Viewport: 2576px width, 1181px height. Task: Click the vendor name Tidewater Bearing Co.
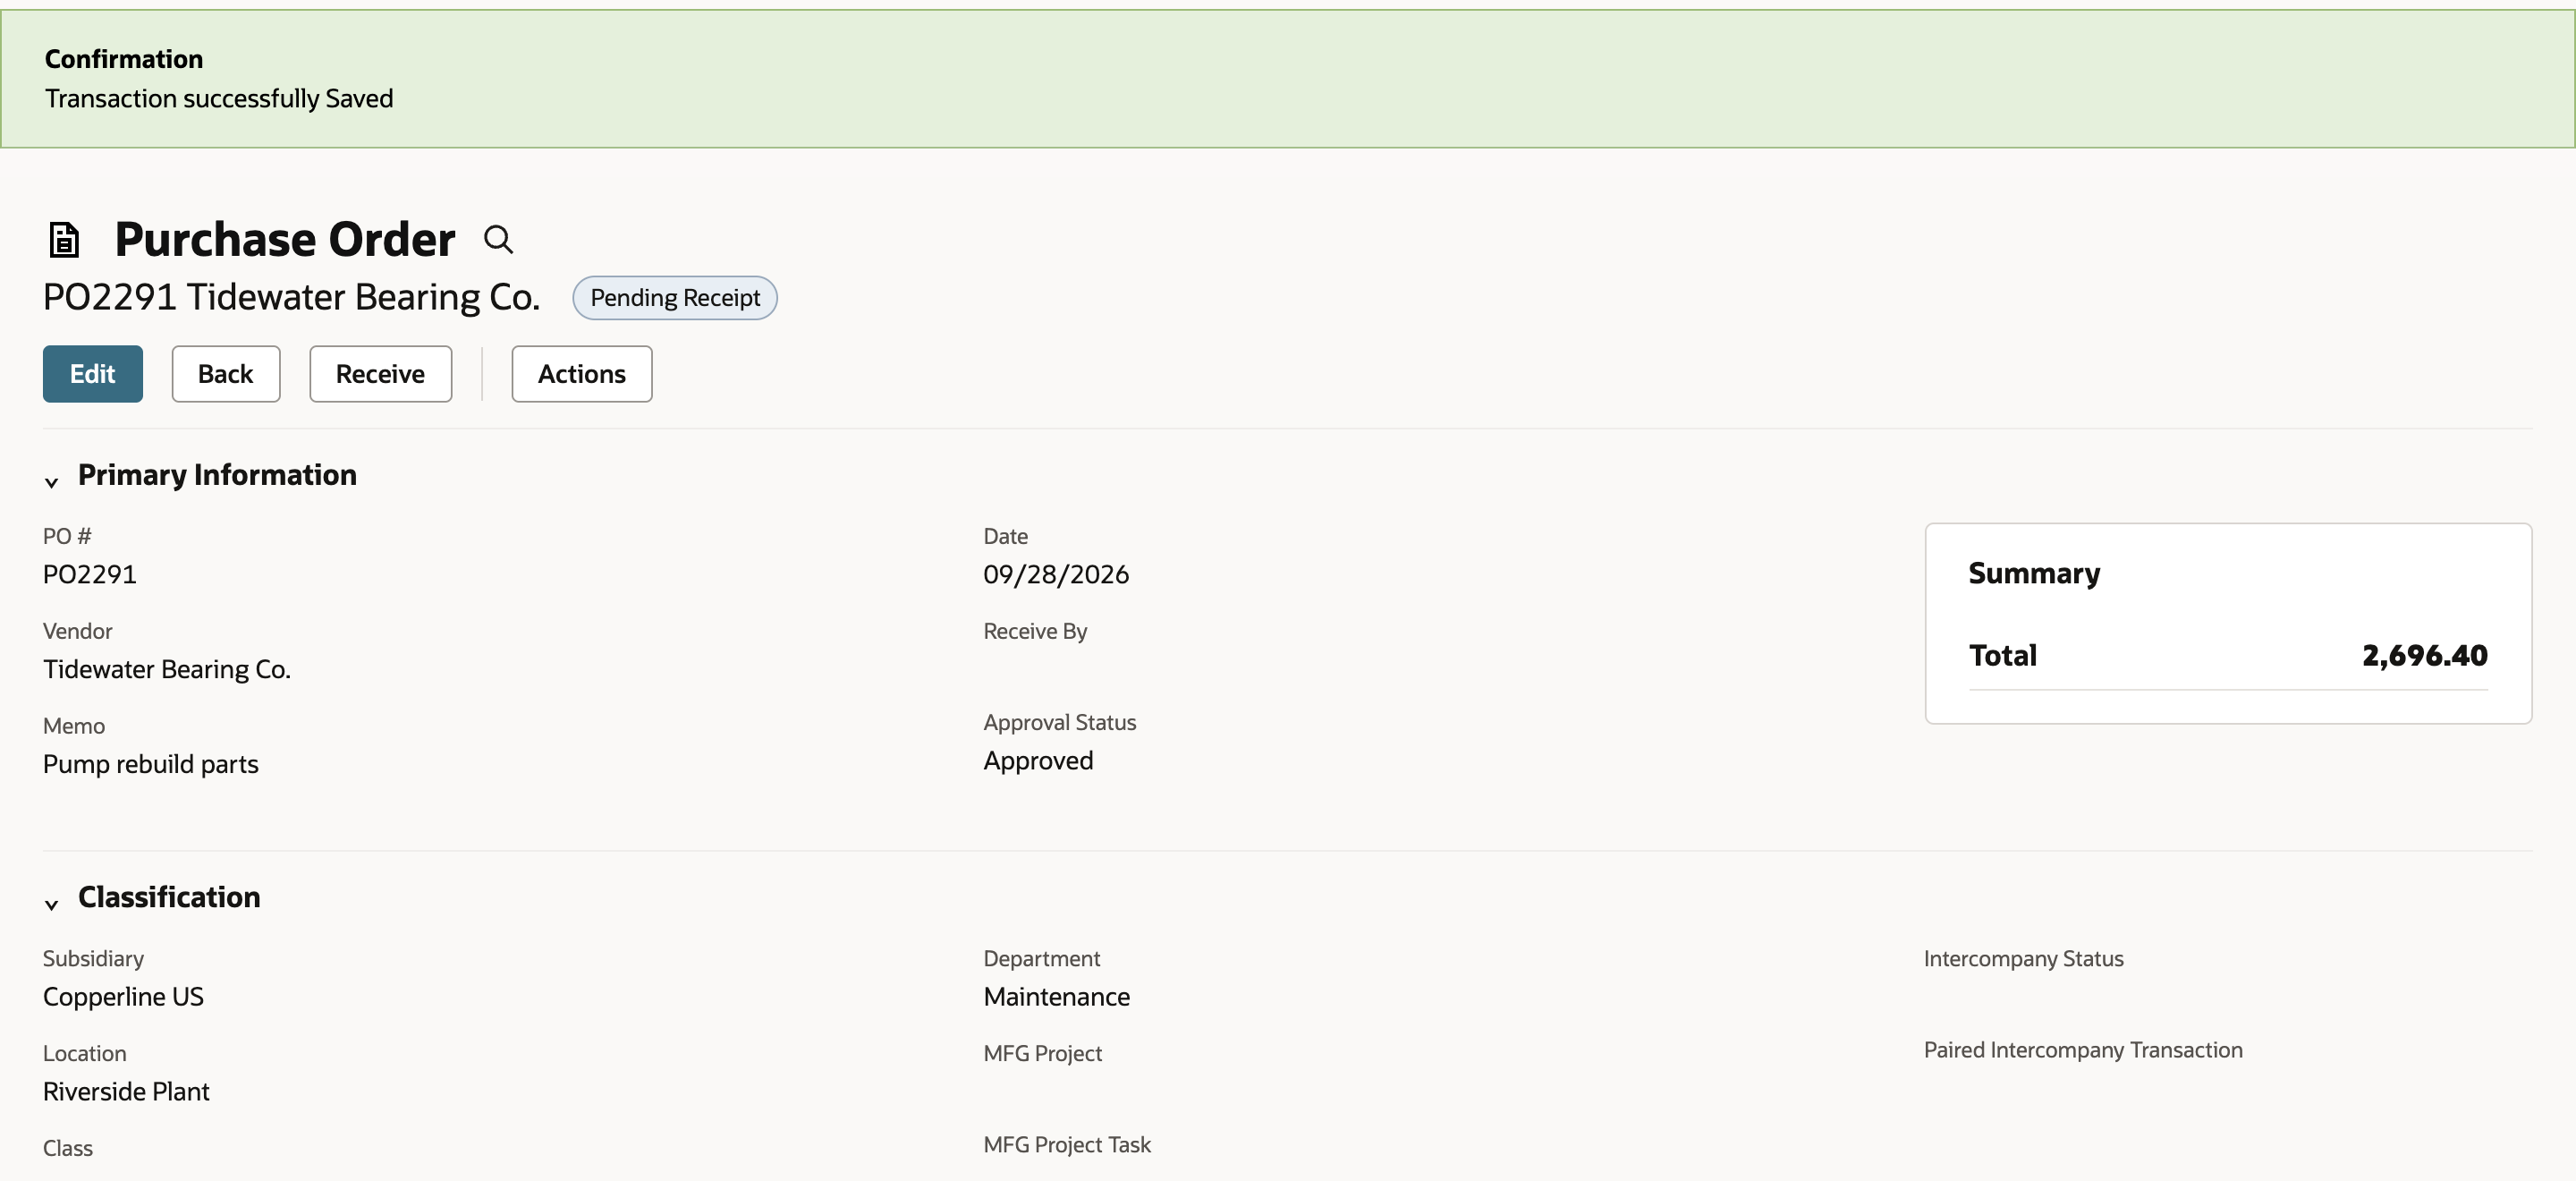coord(167,669)
